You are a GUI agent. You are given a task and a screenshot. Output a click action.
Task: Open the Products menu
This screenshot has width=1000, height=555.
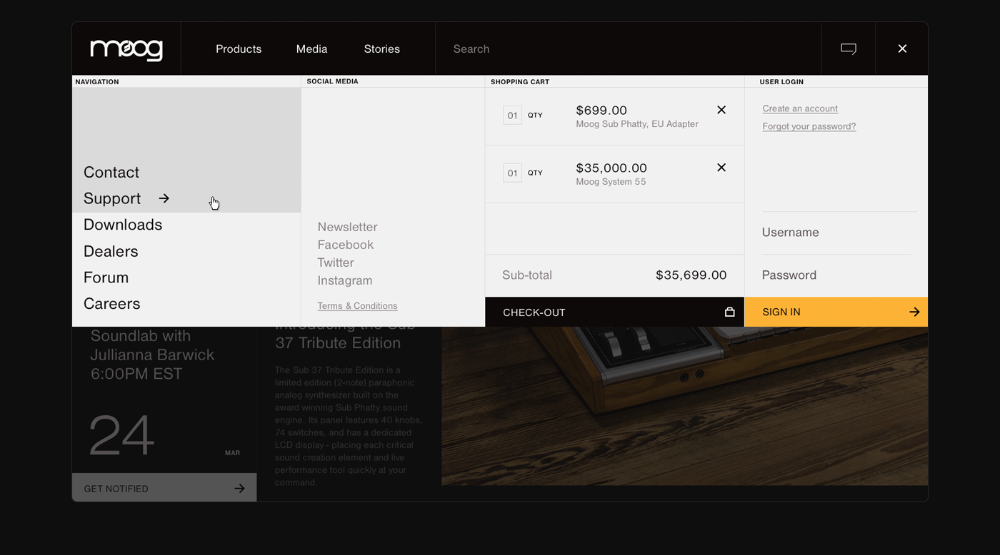[x=238, y=49]
